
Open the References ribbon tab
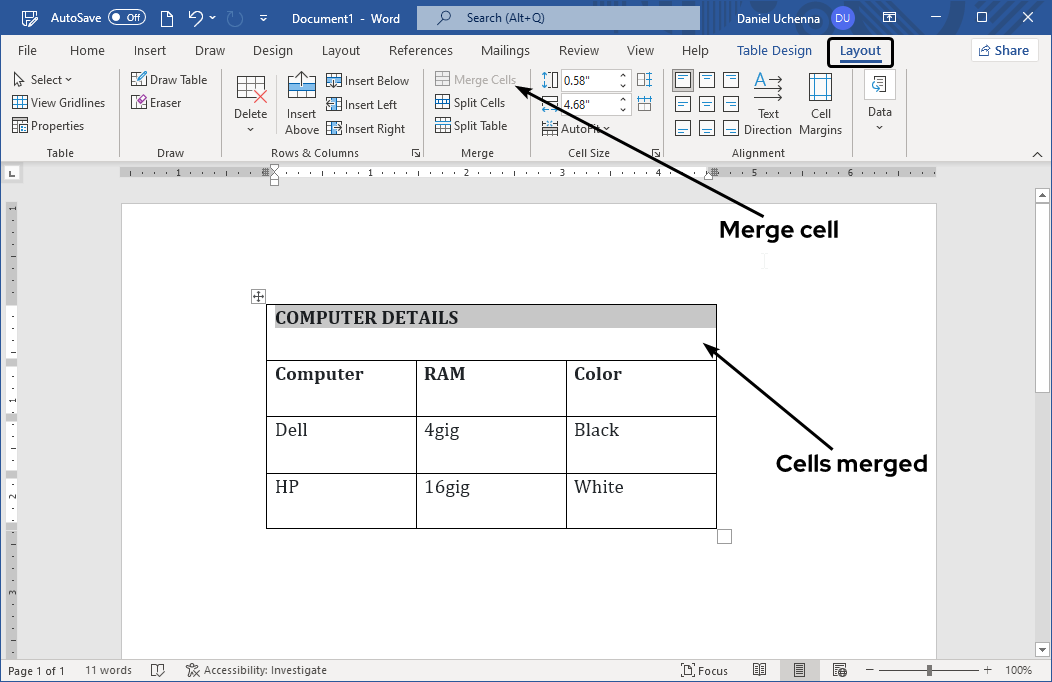click(x=421, y=50)
